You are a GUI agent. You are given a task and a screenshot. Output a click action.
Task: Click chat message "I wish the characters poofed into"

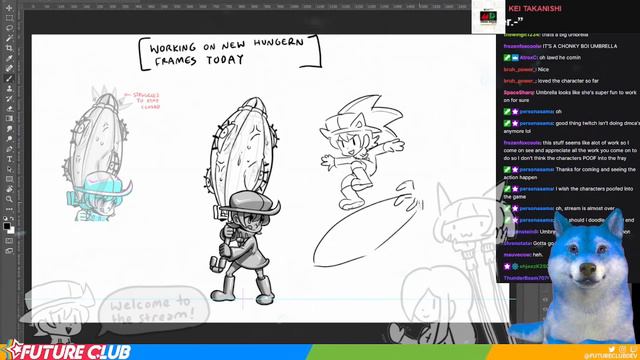coord(594,189)
